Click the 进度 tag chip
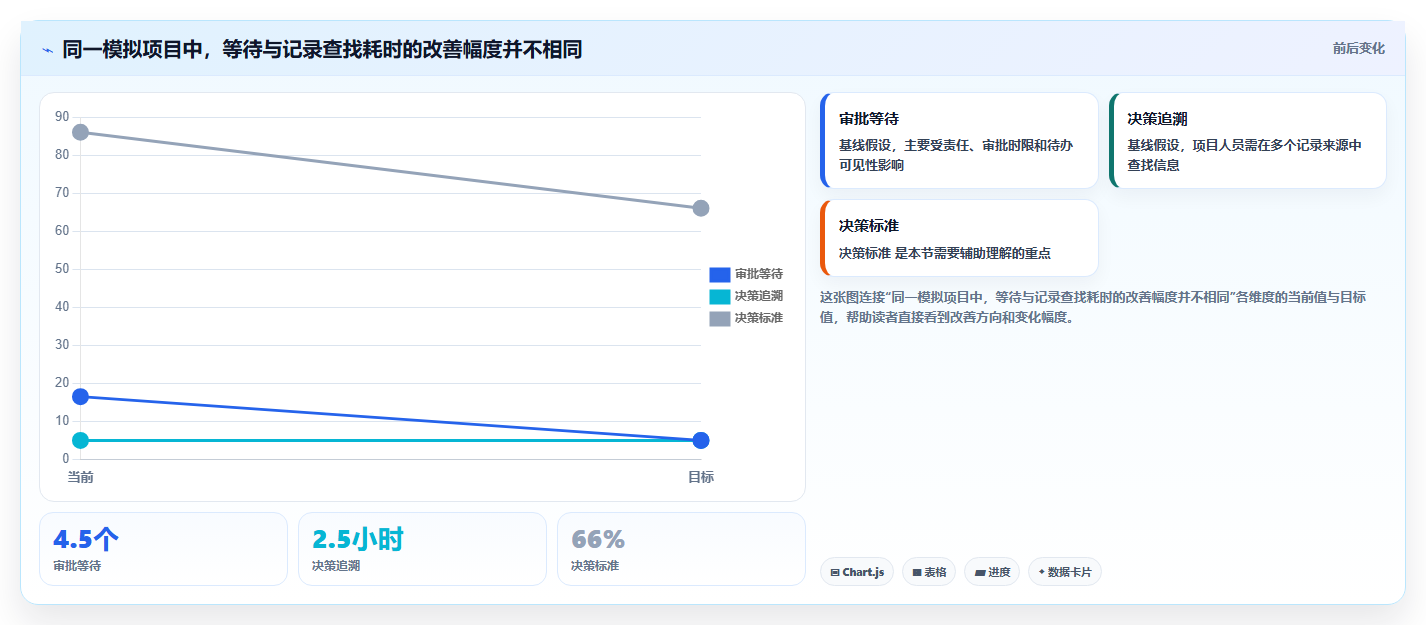 coord(992,572)
